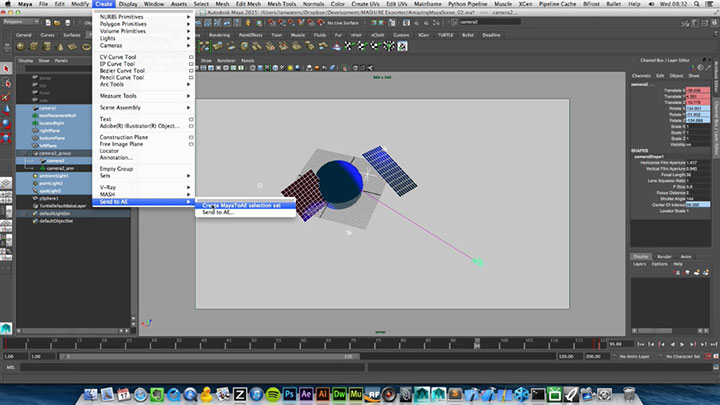
Task: Pick the Lasso select tool
Action: 6,83
